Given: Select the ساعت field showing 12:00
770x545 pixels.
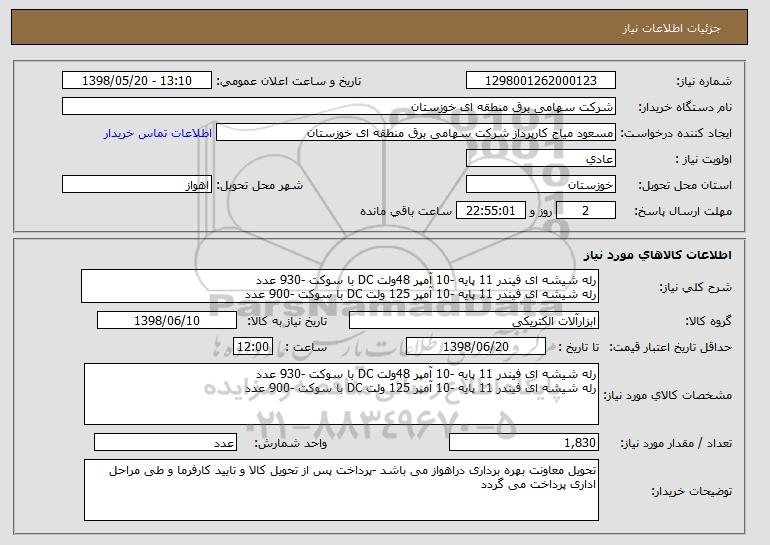Looking at the screenshot, I should [251, 346].
